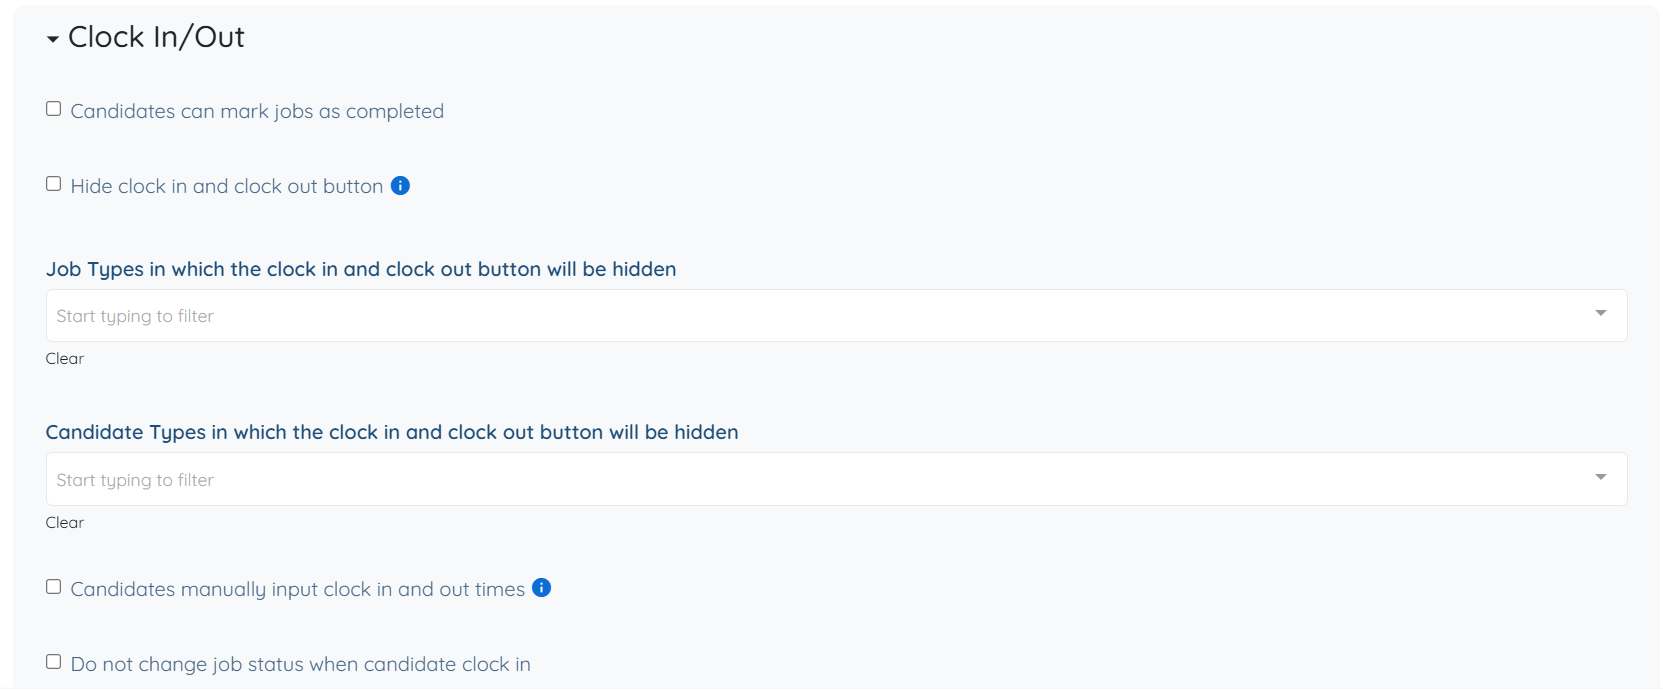Screen dimensions: 1663x692
Task: Open info icon beside manual clock times option
Action: [x=541, y=588]
